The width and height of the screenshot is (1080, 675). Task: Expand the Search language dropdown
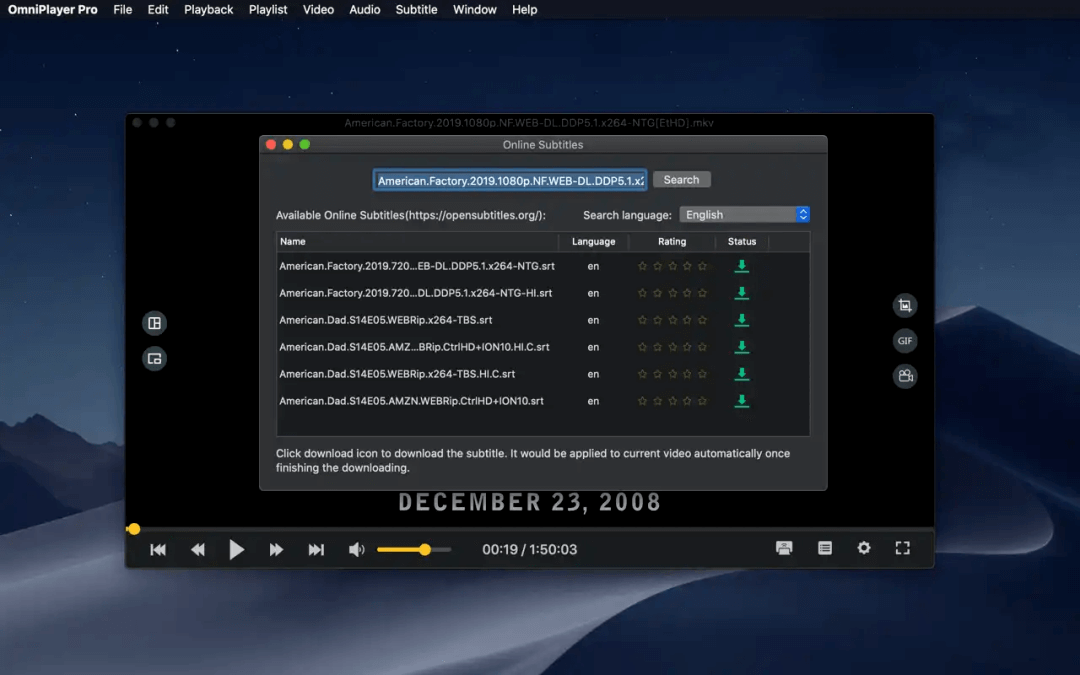point(744,215)
